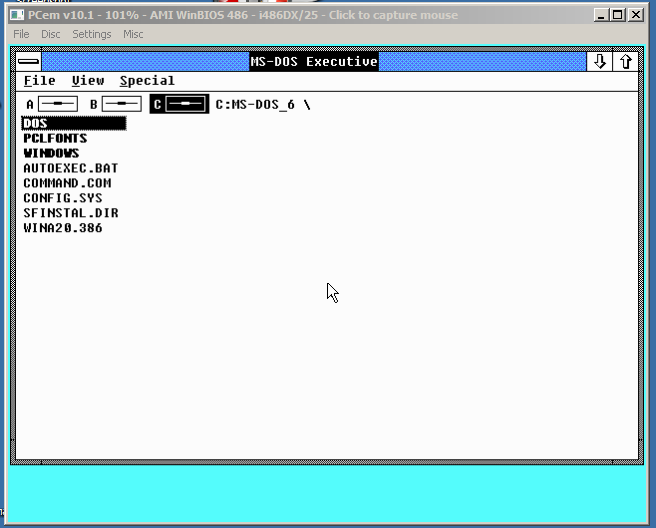The height and width of the screenshot is (528, 656).
Task: Select the PCLFONTS directory
Action: (55, 138)
